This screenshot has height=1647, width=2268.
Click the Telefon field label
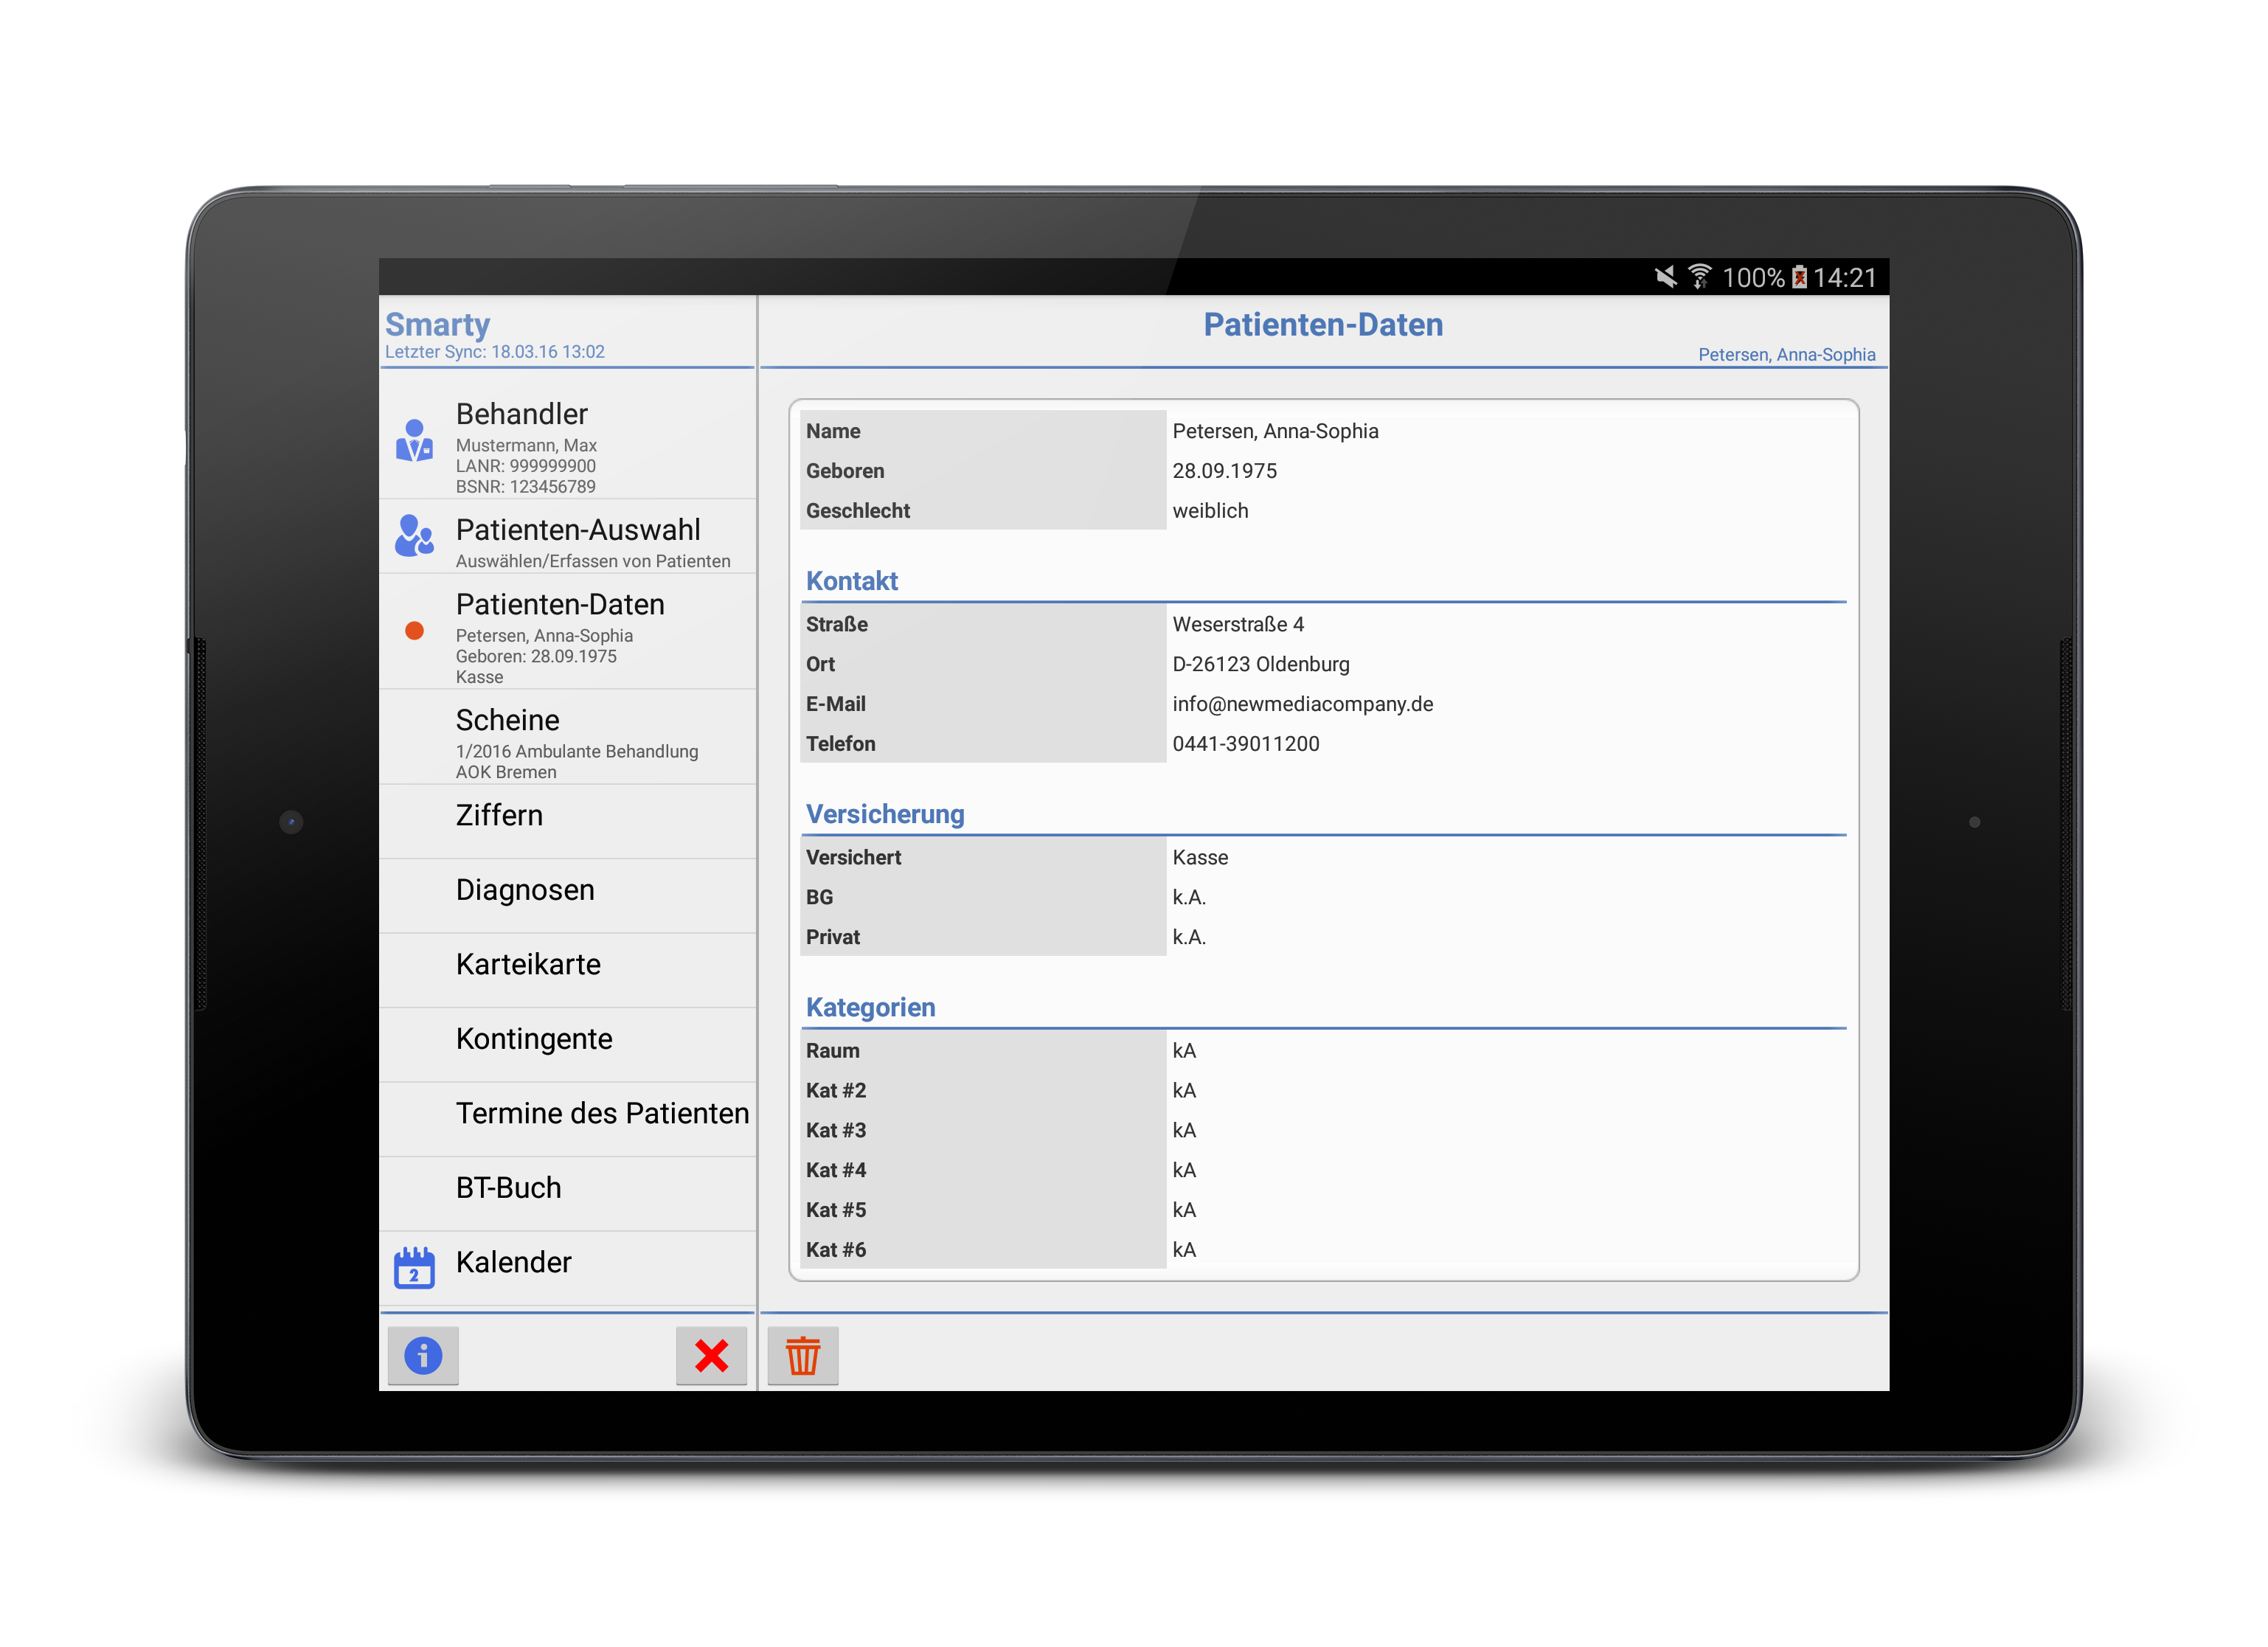point(840,744)
